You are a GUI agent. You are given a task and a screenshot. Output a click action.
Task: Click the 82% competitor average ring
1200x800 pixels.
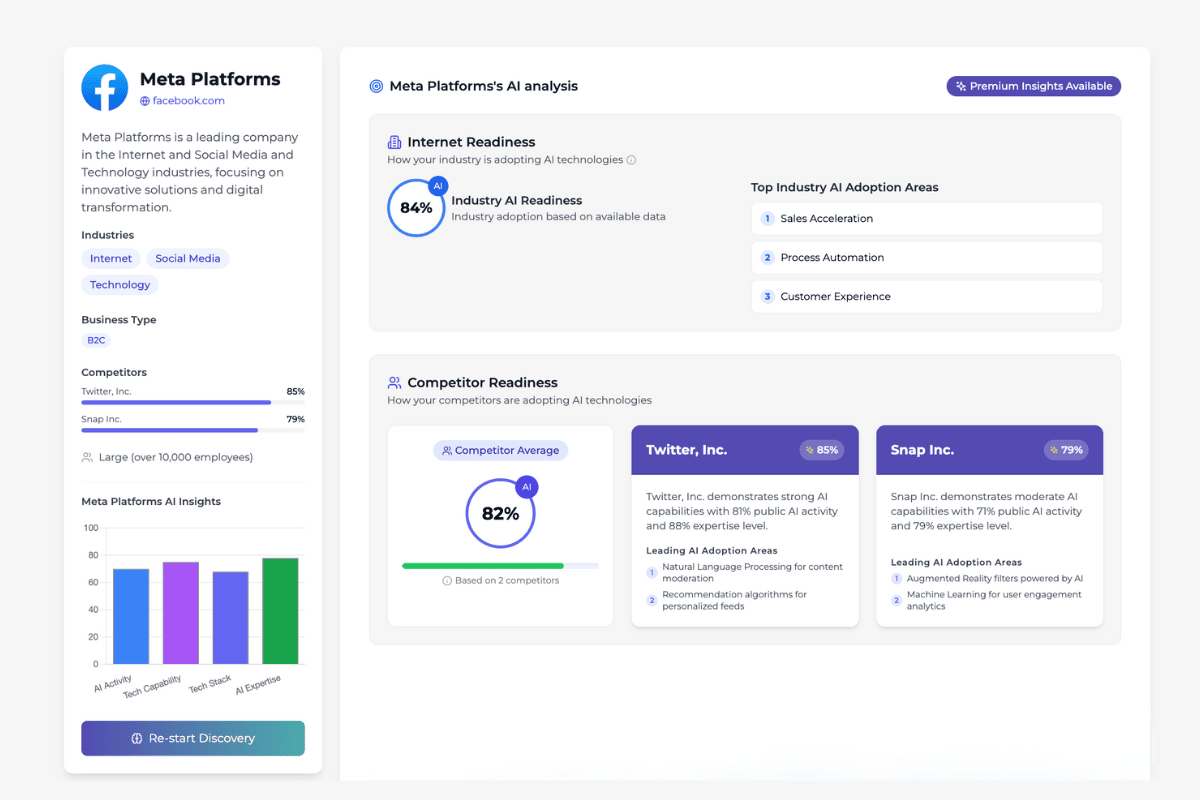point(500,514)
